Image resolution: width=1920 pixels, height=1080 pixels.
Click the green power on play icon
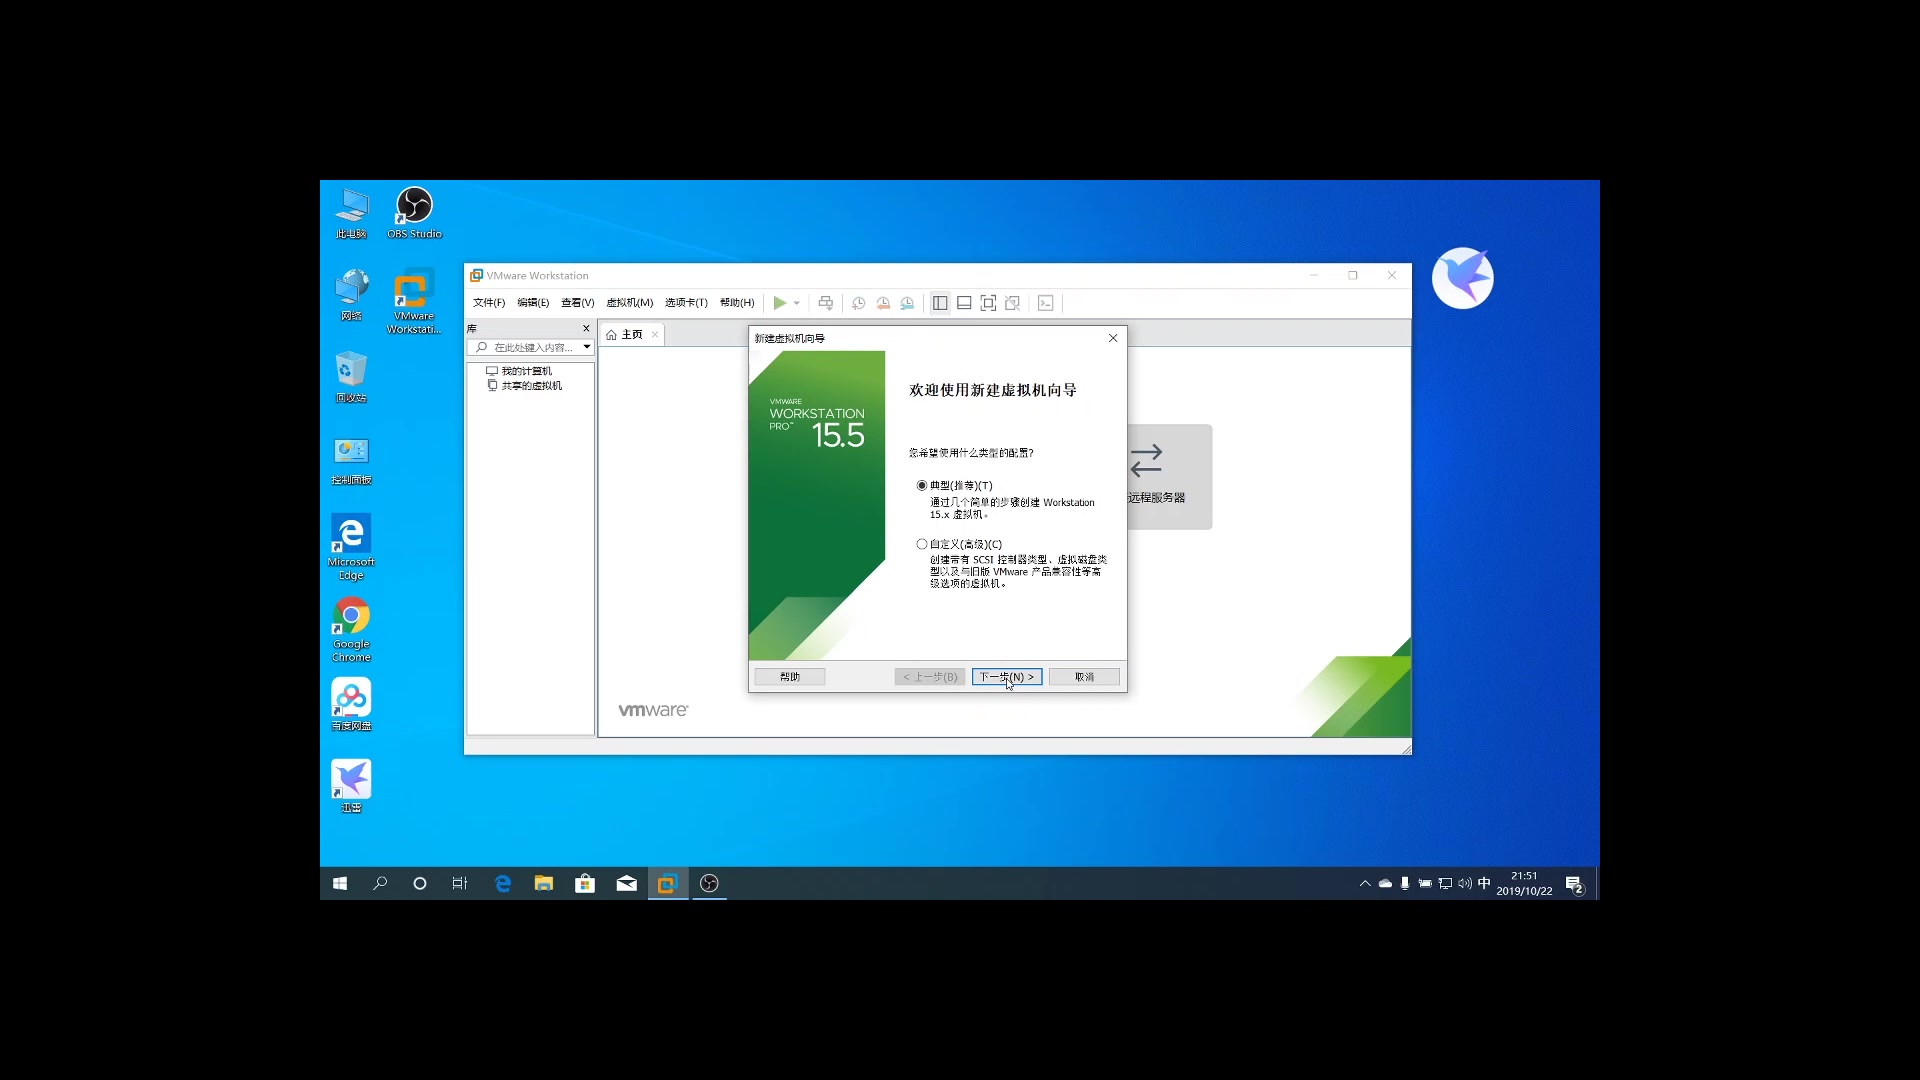[779, 303]
